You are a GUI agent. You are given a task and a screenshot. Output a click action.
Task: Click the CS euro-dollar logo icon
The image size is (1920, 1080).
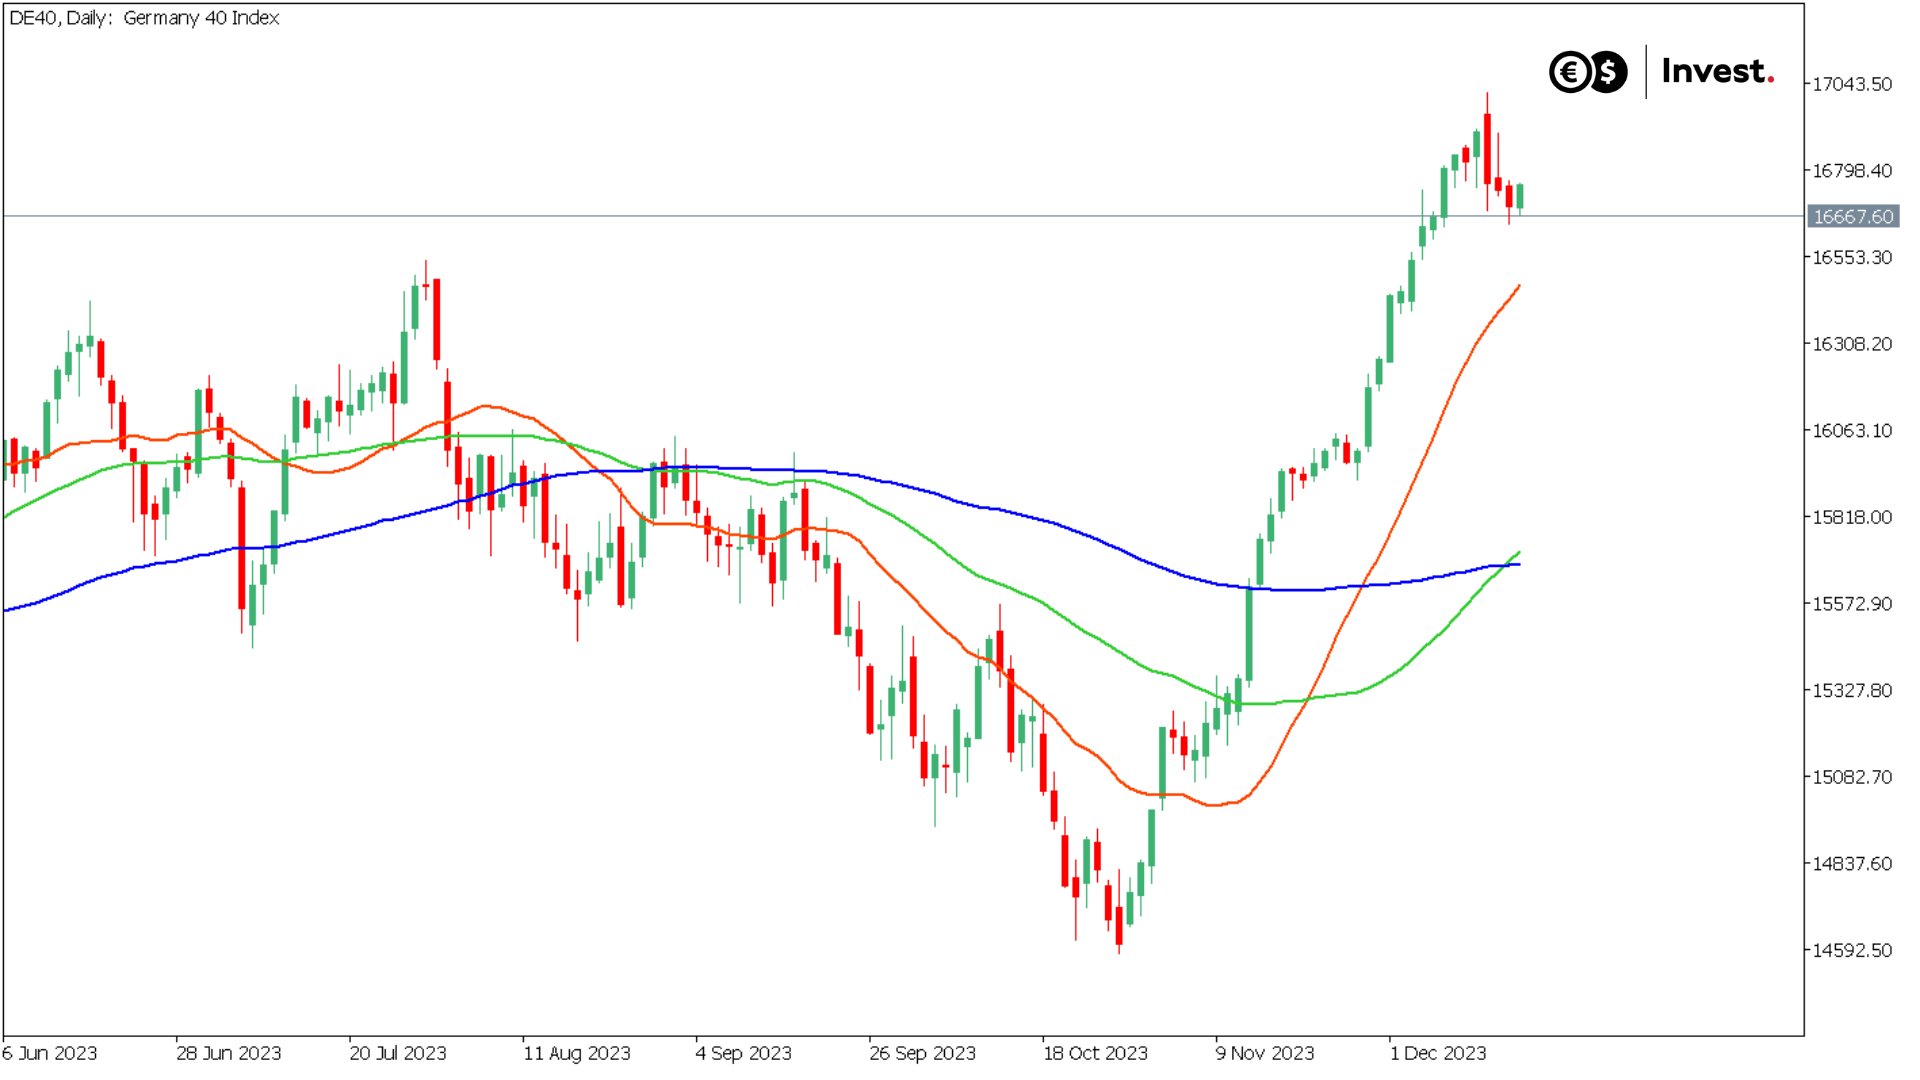pyautogui.click(x=1588, y=72)
